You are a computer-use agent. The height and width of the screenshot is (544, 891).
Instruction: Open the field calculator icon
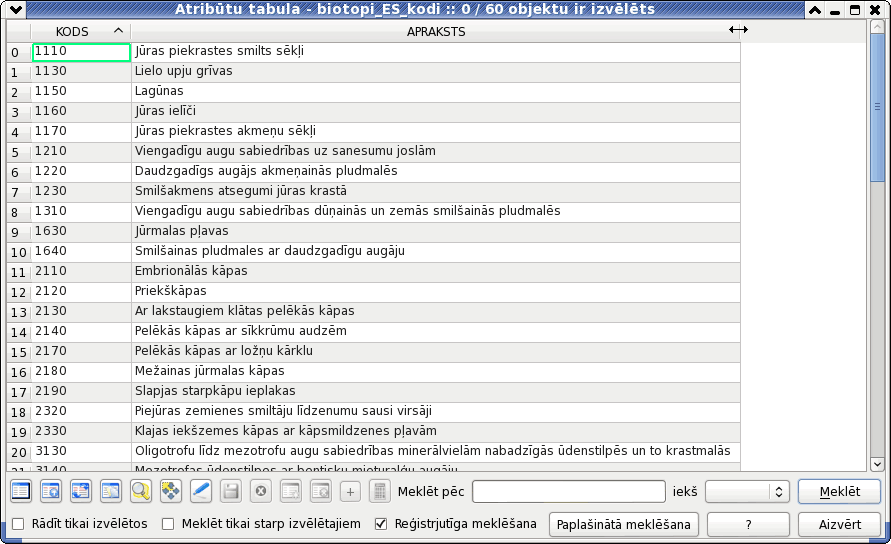(380, 491)
